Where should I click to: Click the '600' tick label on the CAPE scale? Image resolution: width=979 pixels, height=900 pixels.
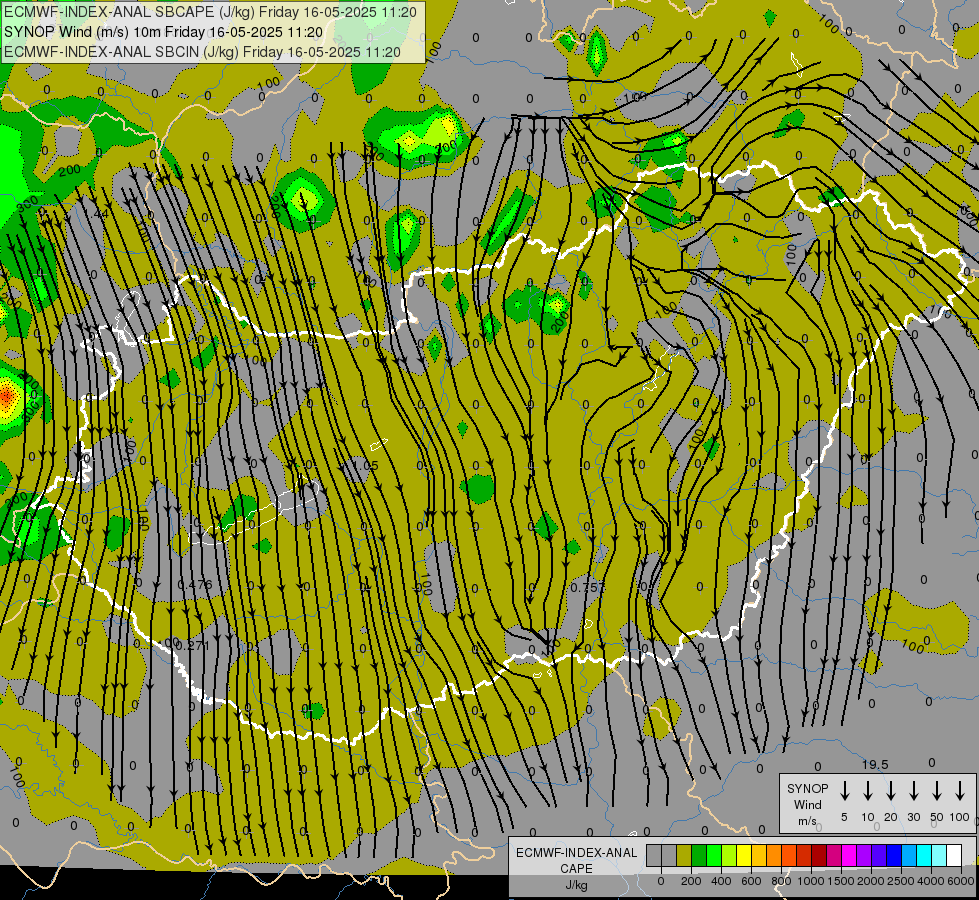(x=751, y=881)
